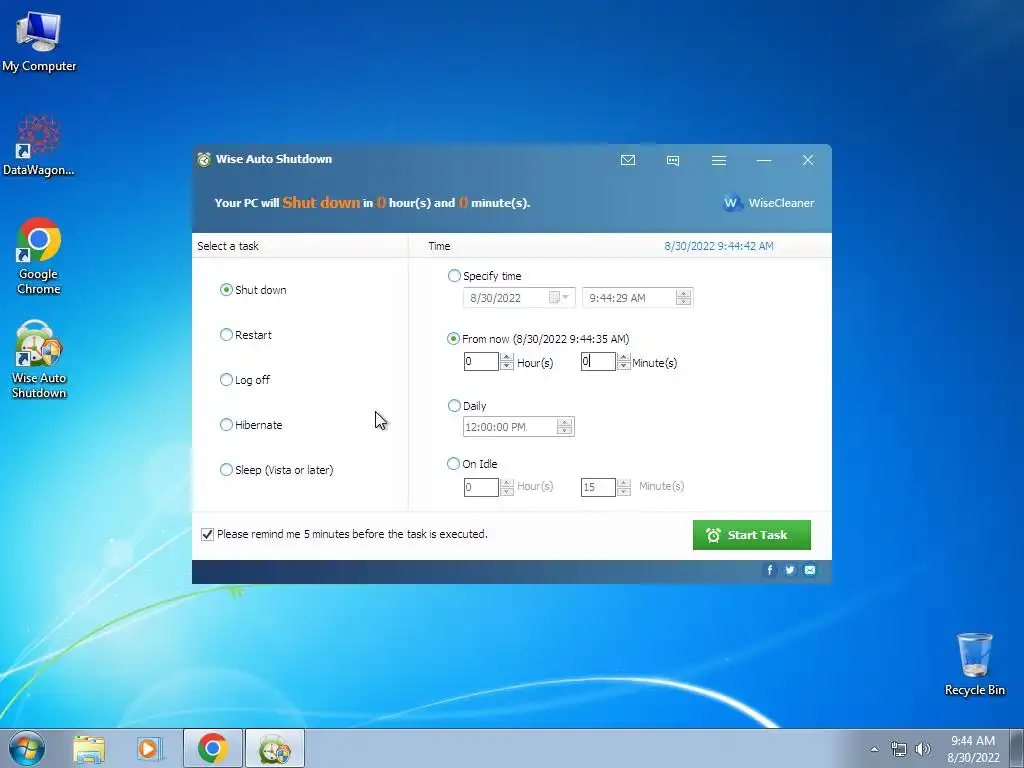
Task: Click Wise Auto Shutdown taskbar button
Action: (274, 748)
